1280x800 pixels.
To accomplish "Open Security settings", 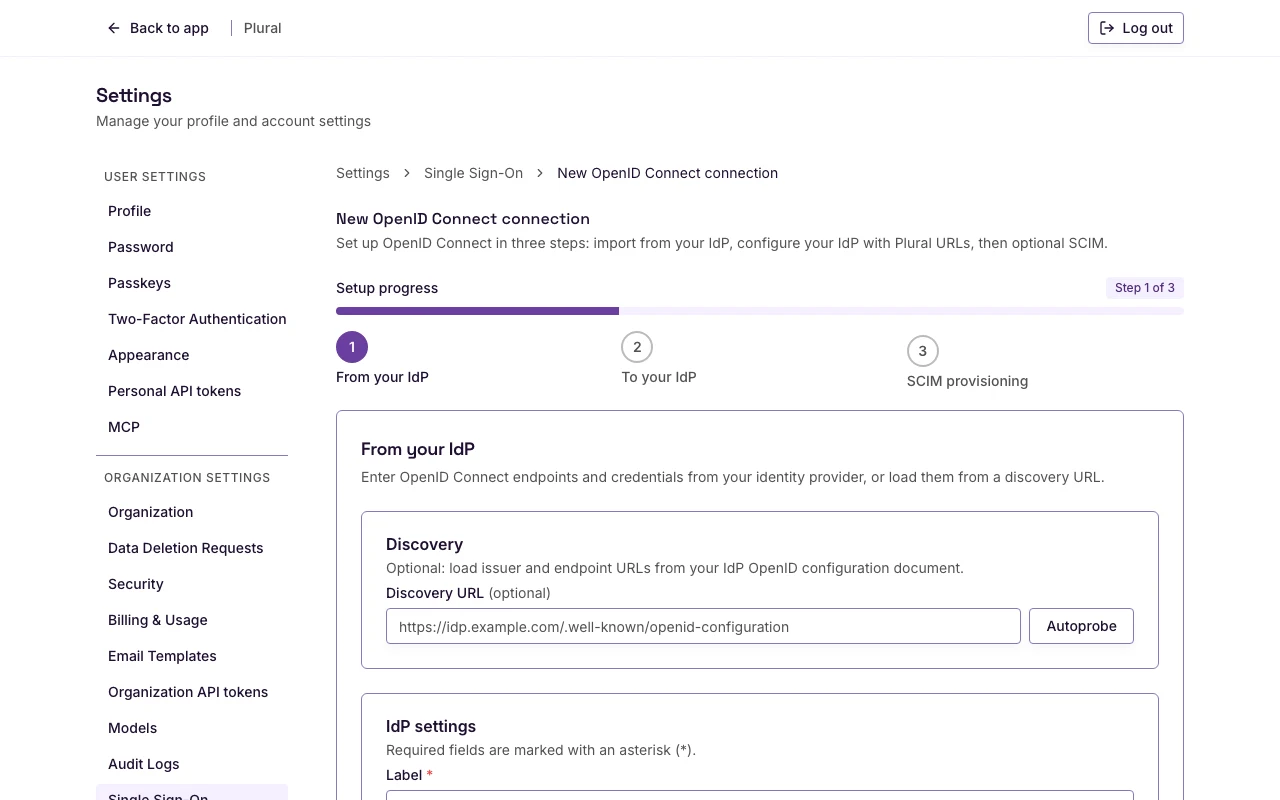I will 192,584.
